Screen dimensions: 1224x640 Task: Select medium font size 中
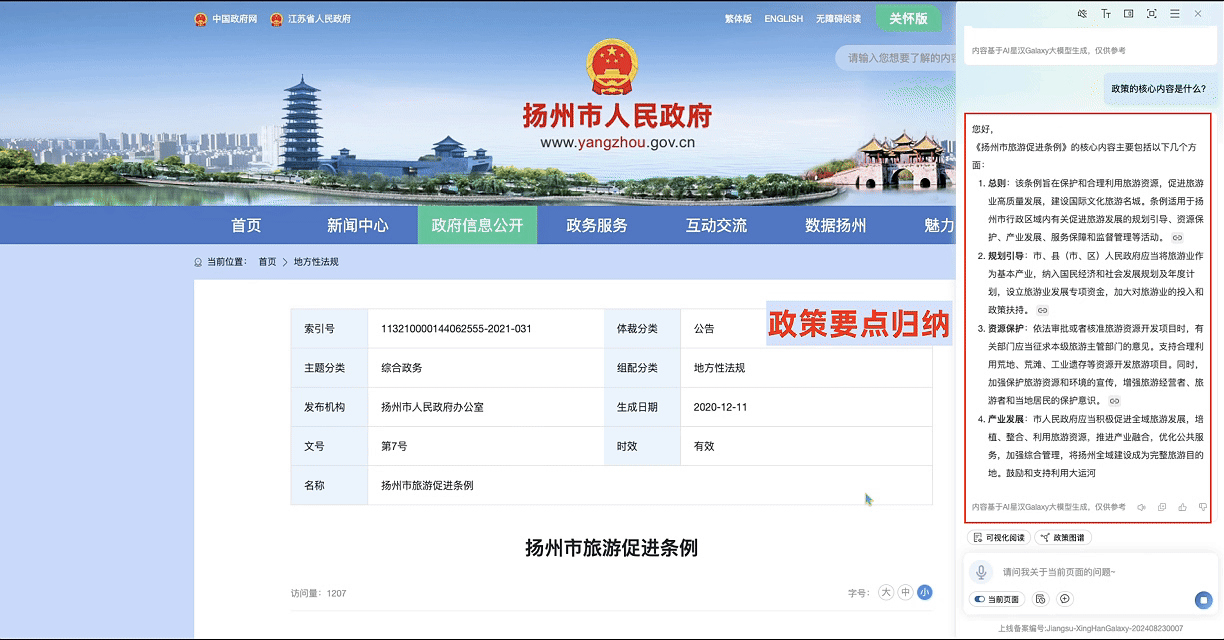coord(905,592)
